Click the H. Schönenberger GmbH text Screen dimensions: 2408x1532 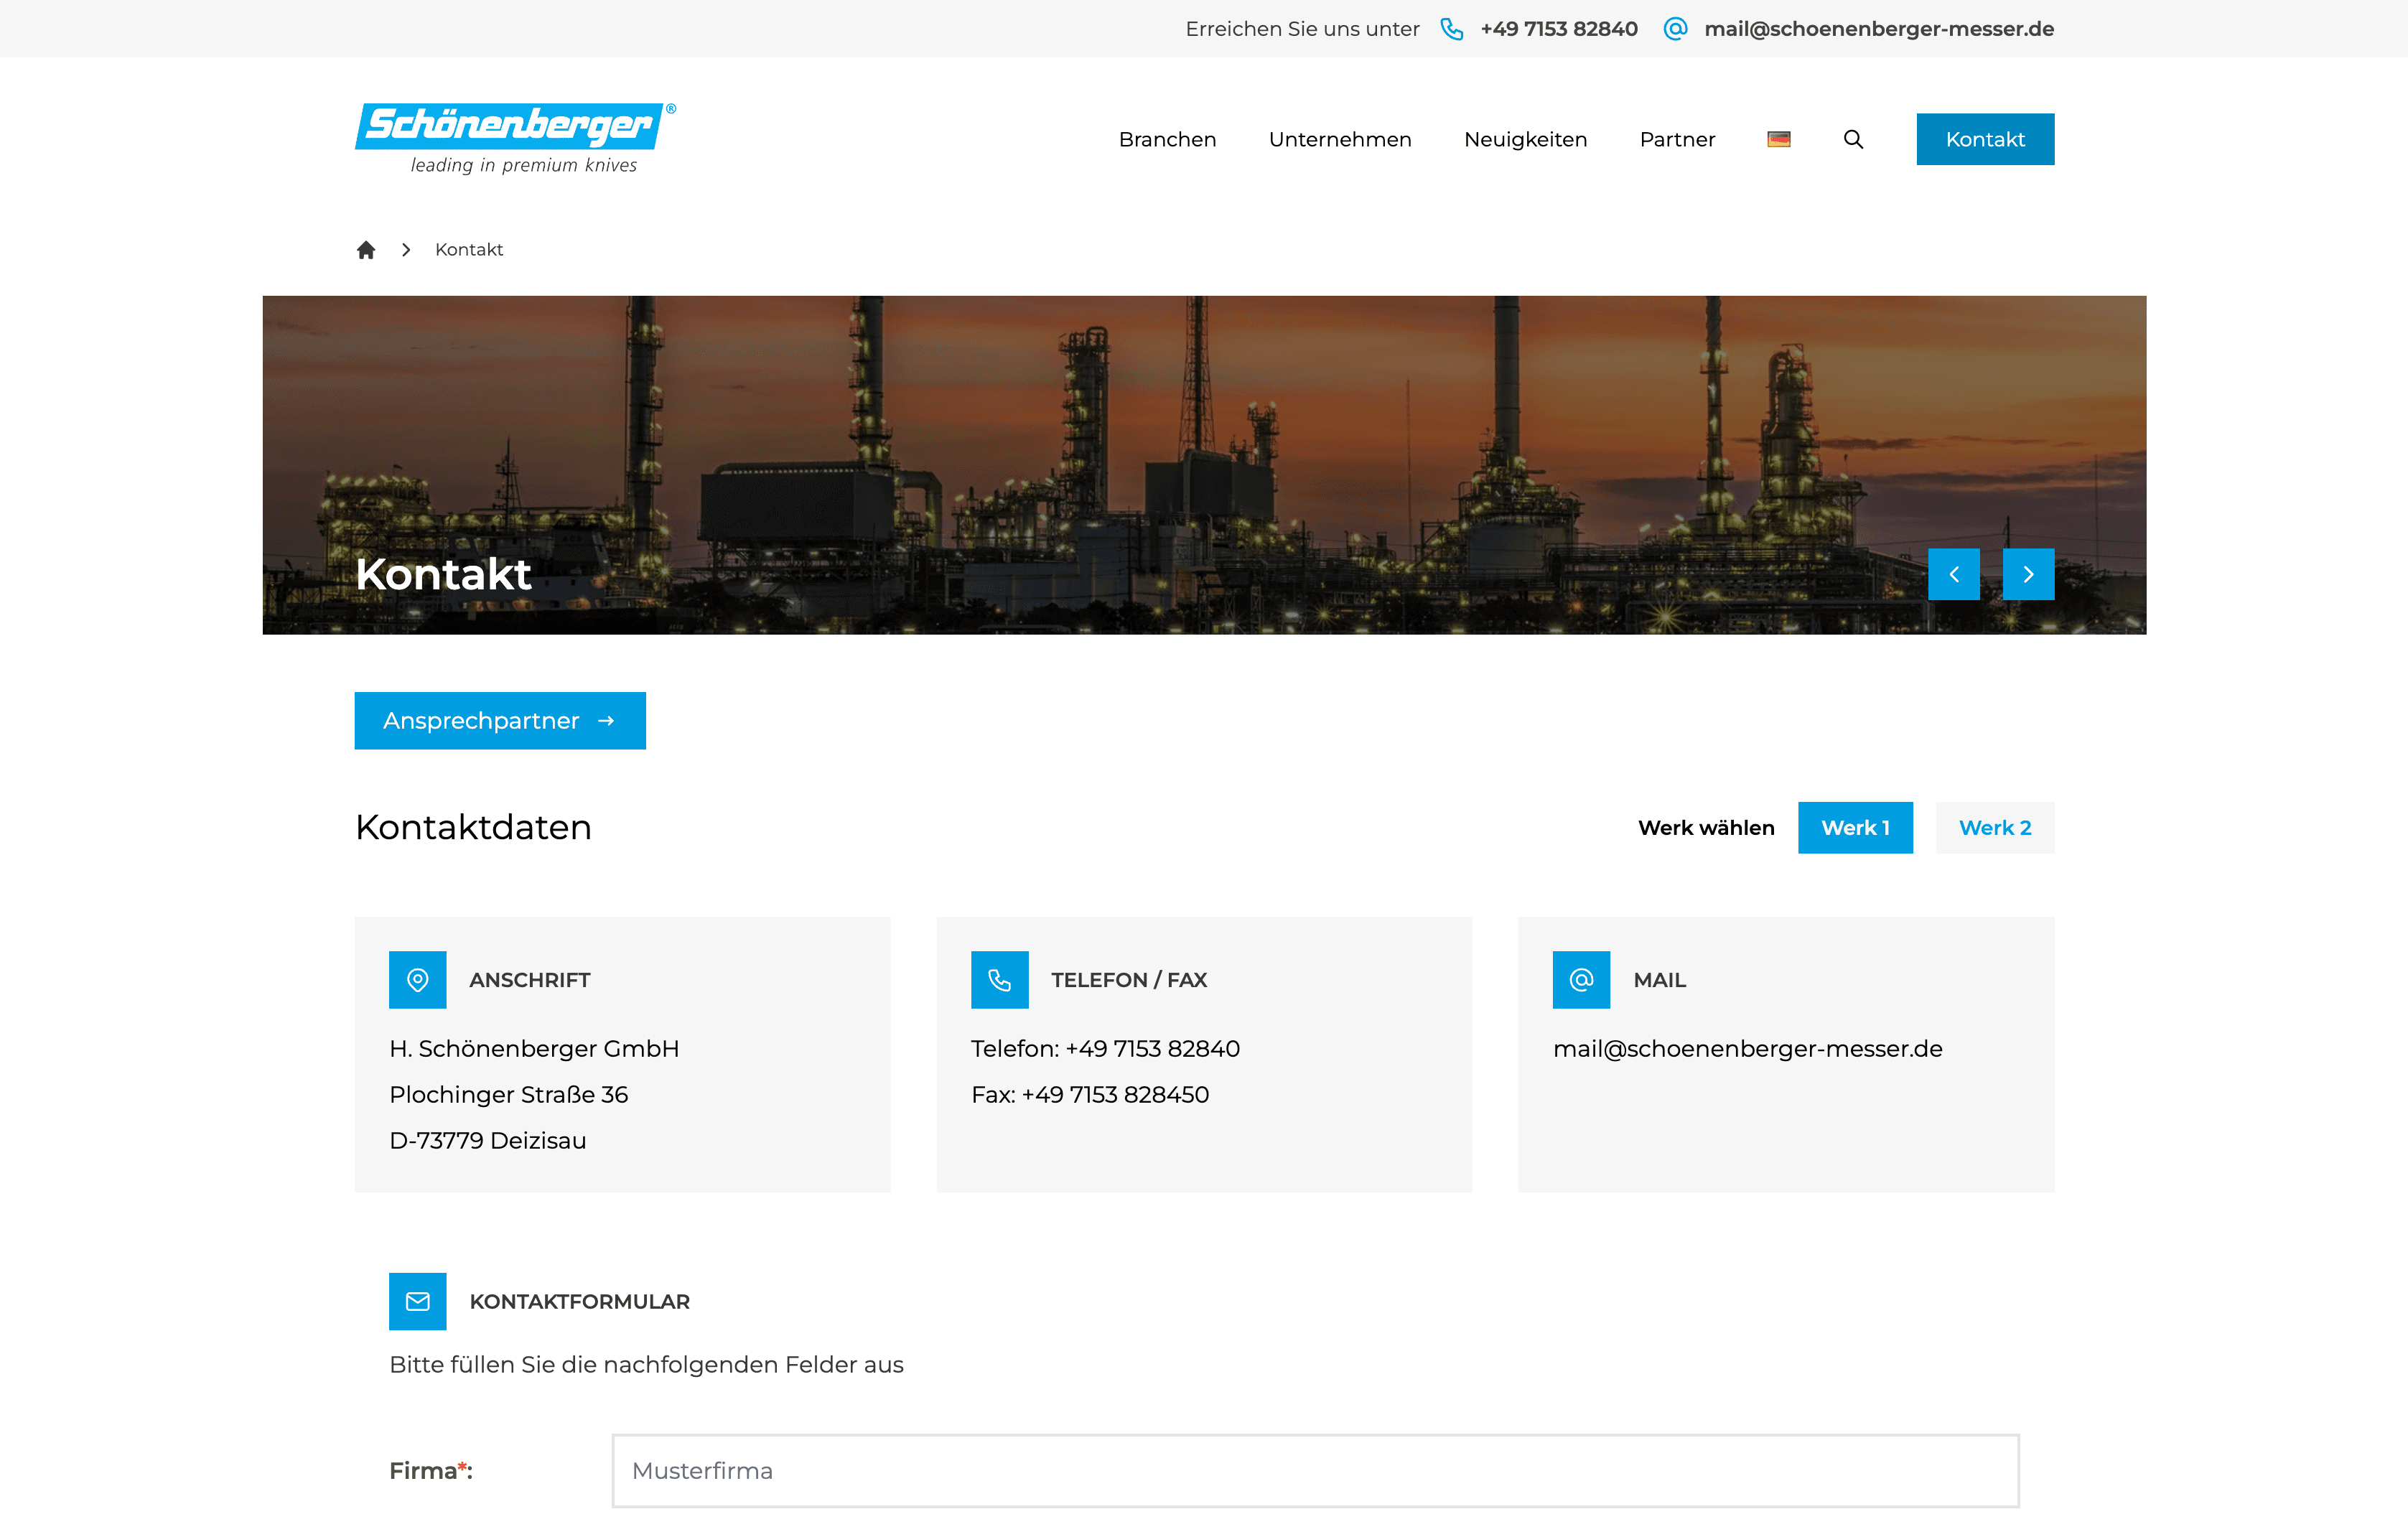(534, 1048)
